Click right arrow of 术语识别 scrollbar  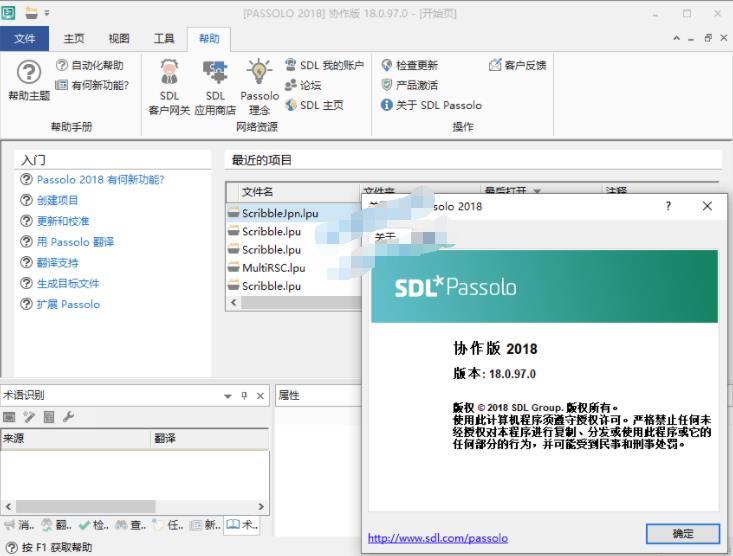(261, 506)
